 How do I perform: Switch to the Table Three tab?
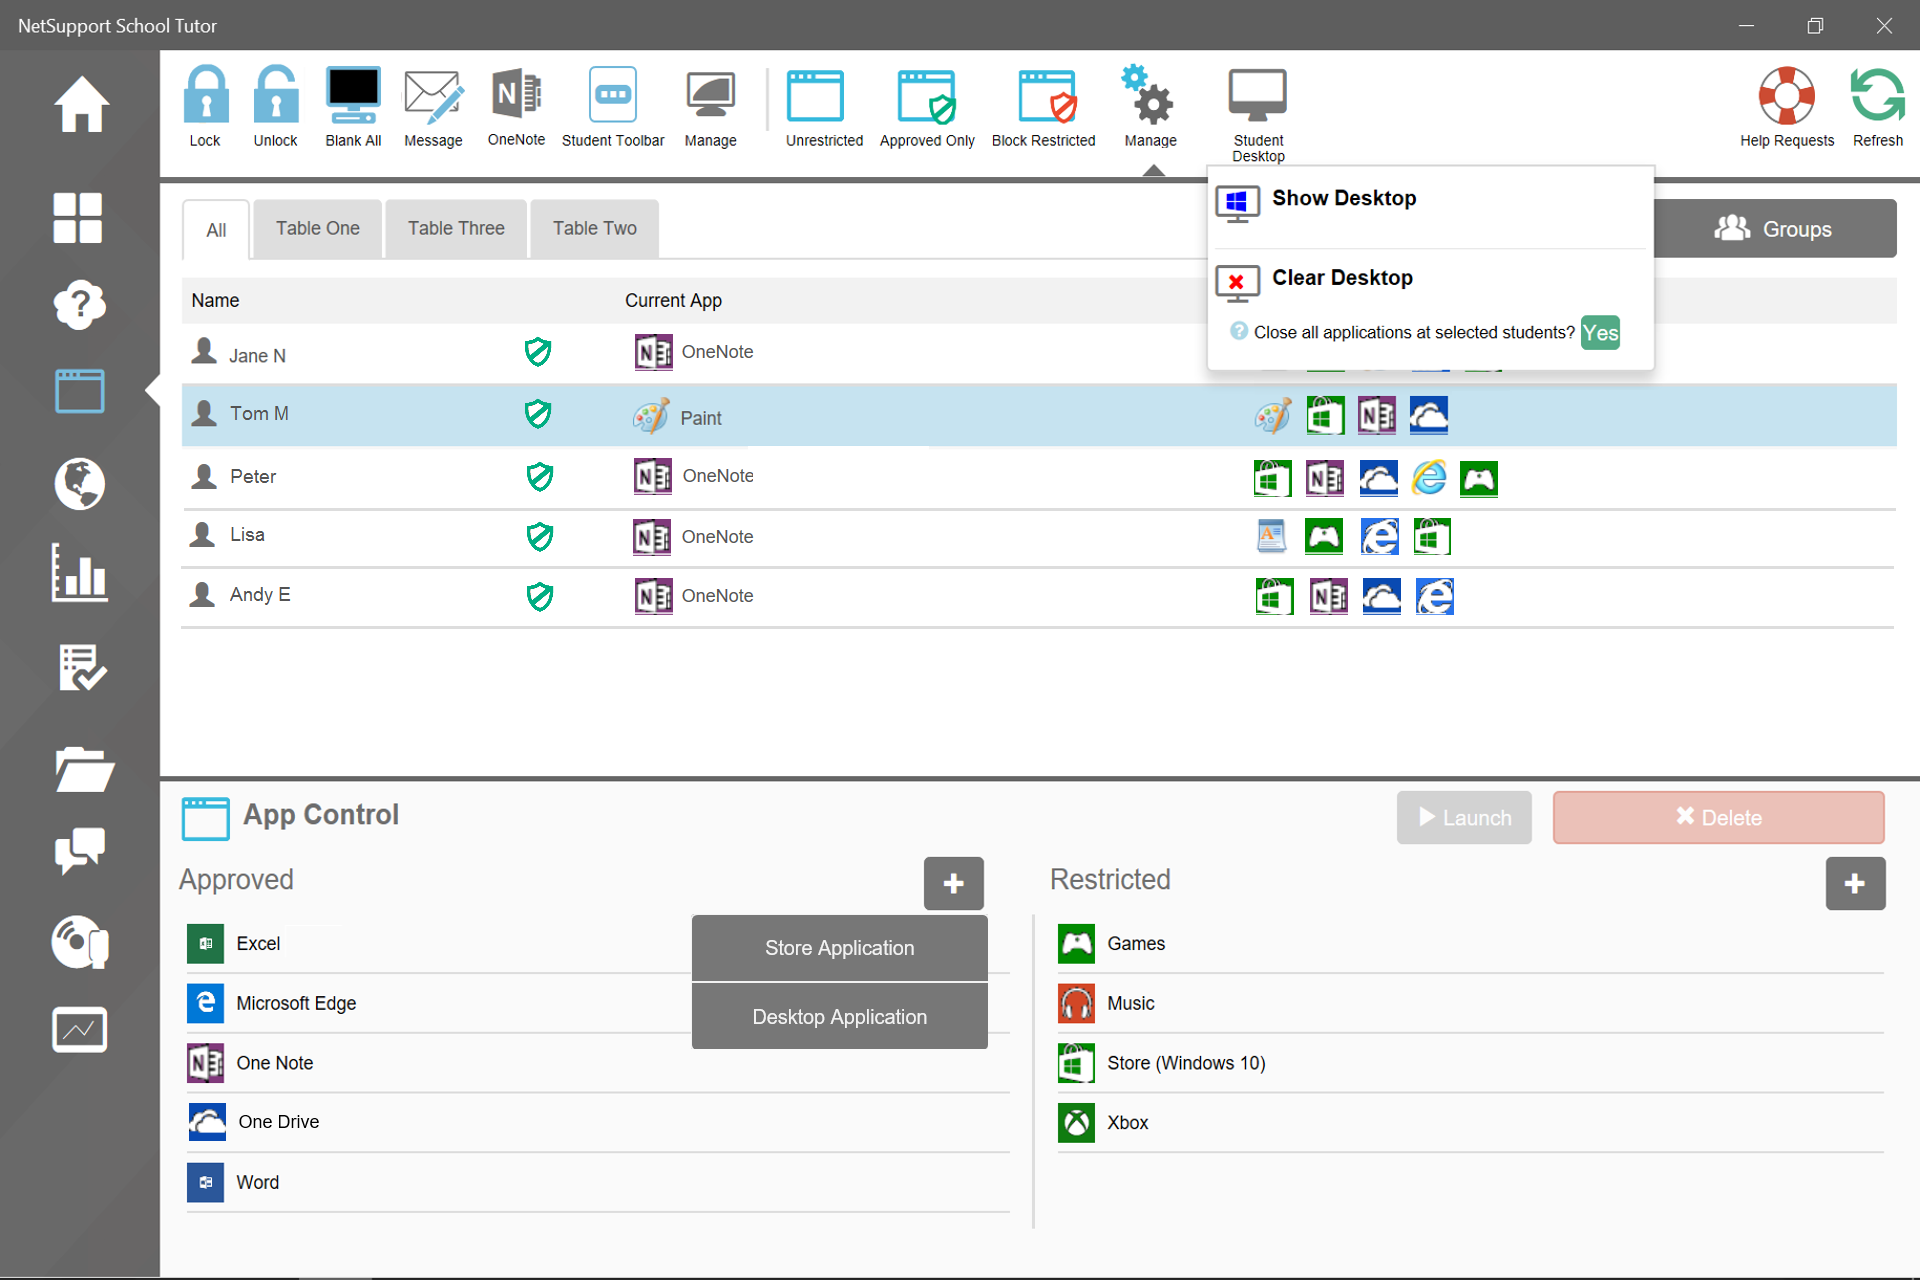pyautogui.click(x=456, y=229)
